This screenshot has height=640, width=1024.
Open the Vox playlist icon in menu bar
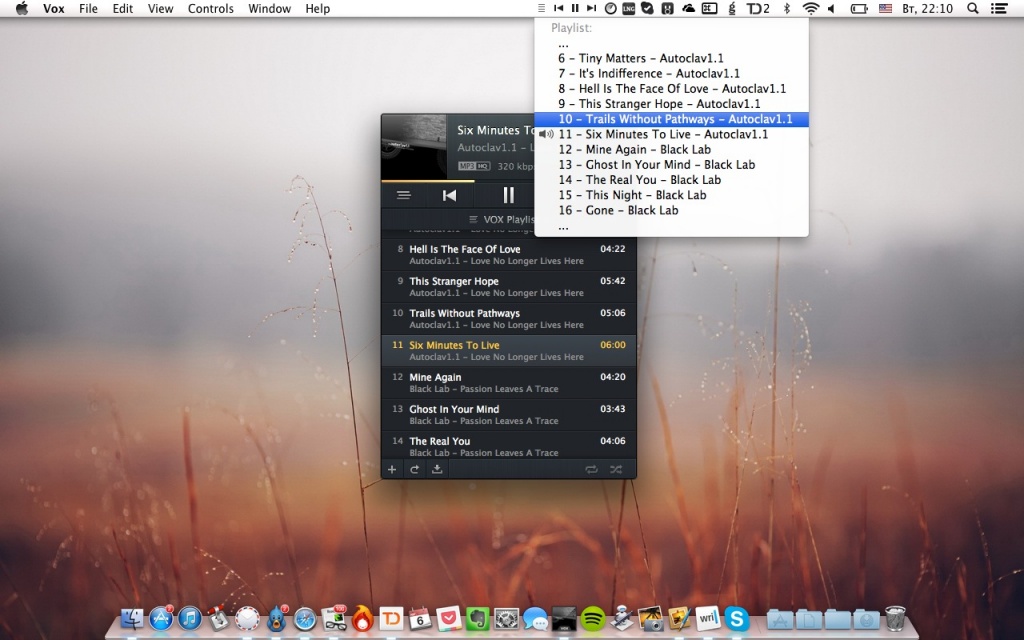point(542,8)
